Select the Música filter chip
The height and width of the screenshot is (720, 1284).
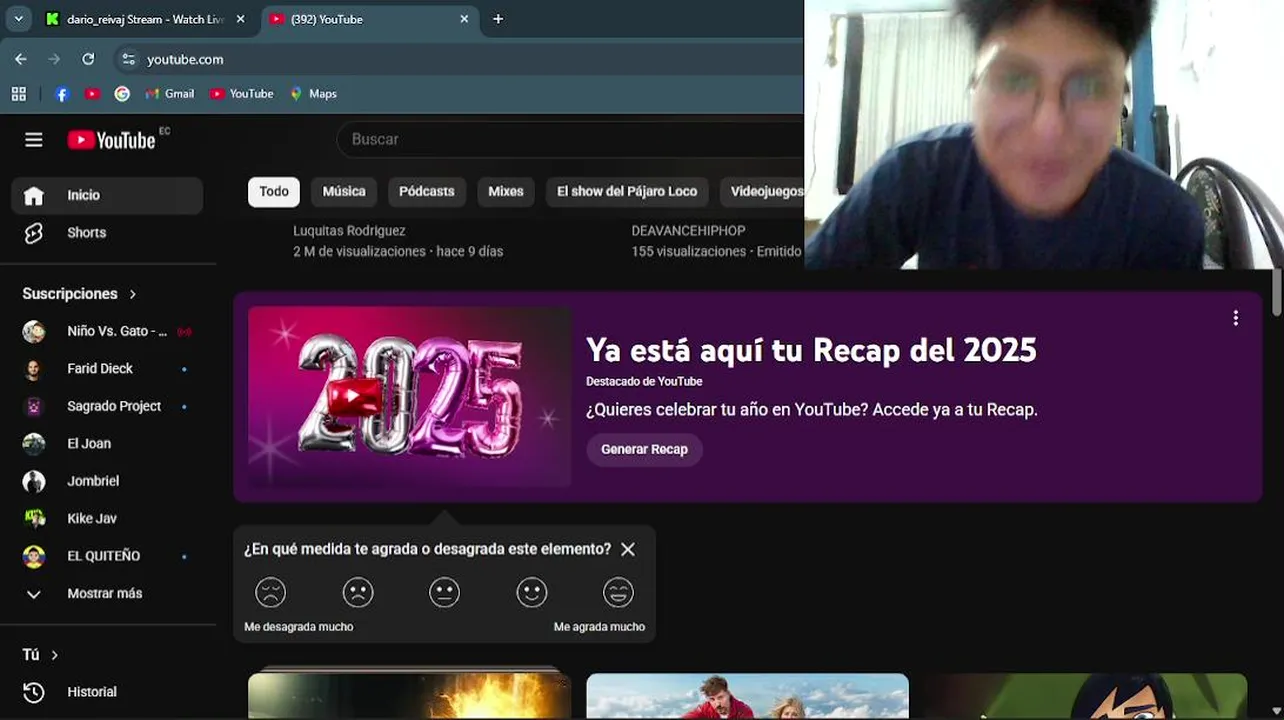click(x=344, y=192)
